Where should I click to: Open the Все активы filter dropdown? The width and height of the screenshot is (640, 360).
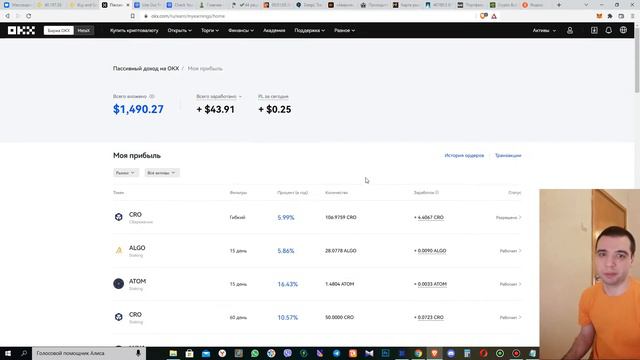coord(162,173)
